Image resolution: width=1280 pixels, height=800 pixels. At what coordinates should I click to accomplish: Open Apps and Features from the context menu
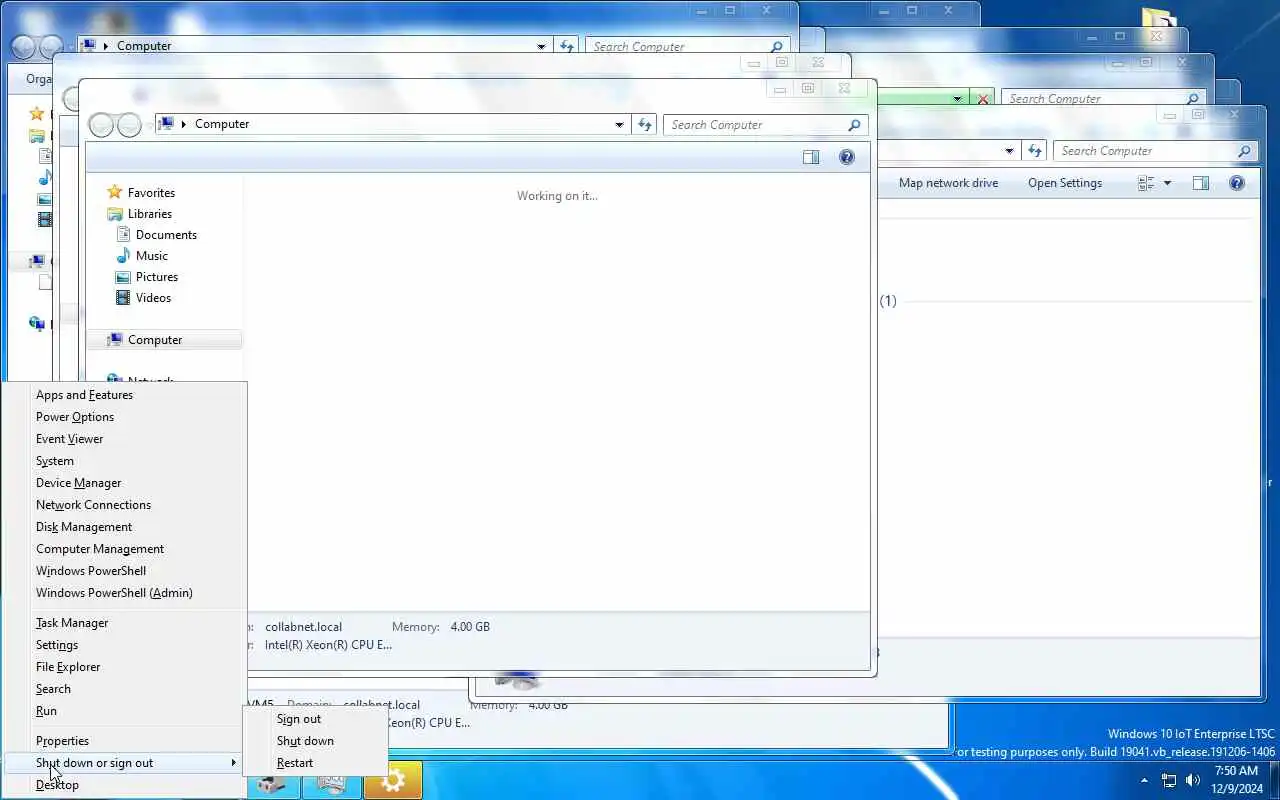(125, 395)
